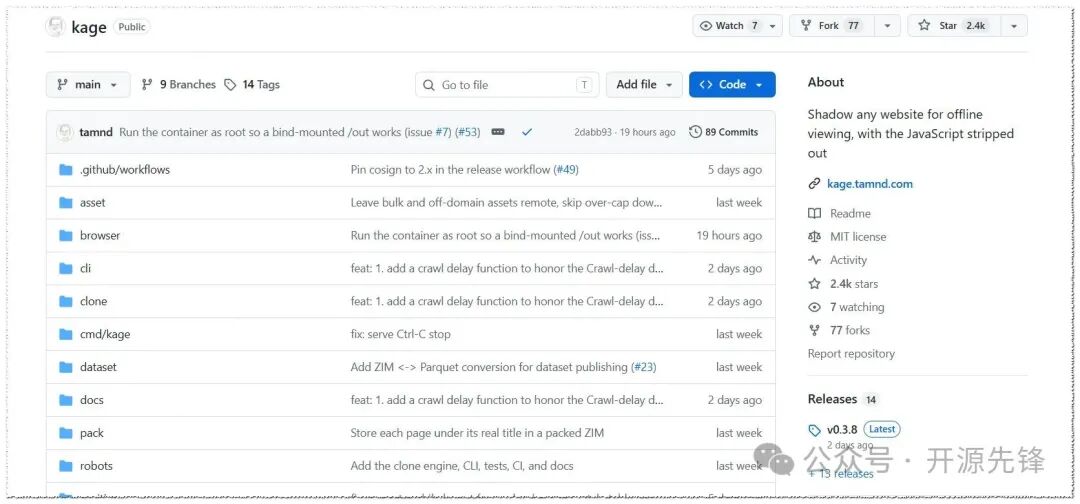The height and width of the screenshot is (504, 1080).
Task: Open the Star lists dropdown arrow
Action: point(1014,26)
